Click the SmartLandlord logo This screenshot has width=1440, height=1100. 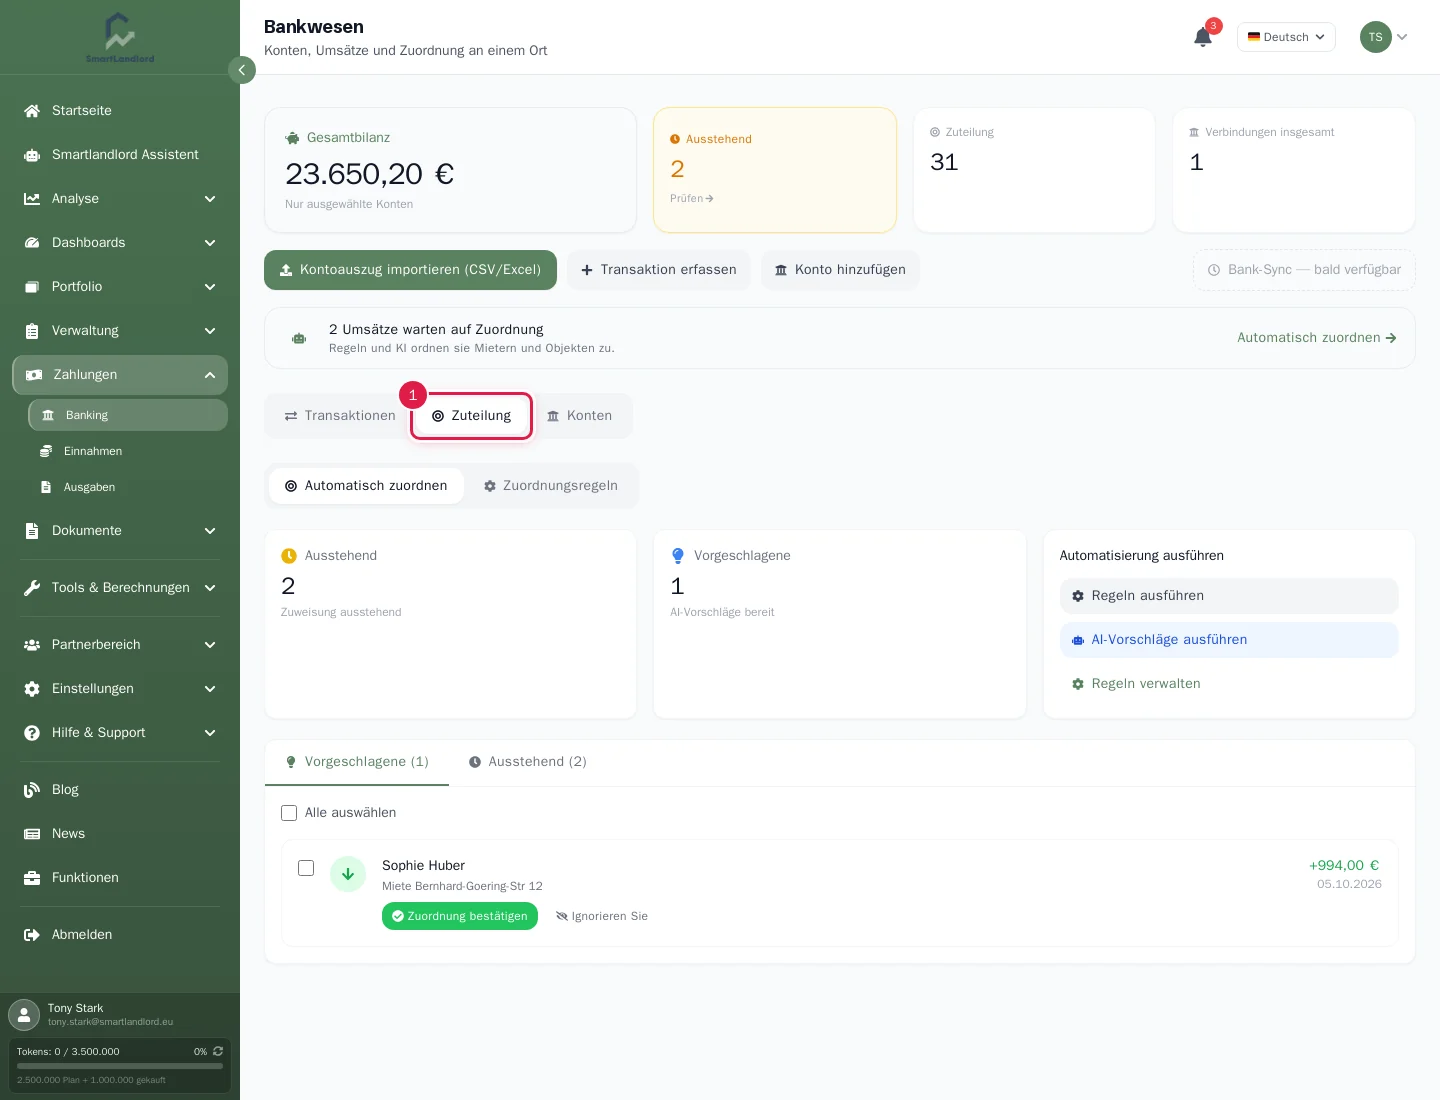coord(120,37)
